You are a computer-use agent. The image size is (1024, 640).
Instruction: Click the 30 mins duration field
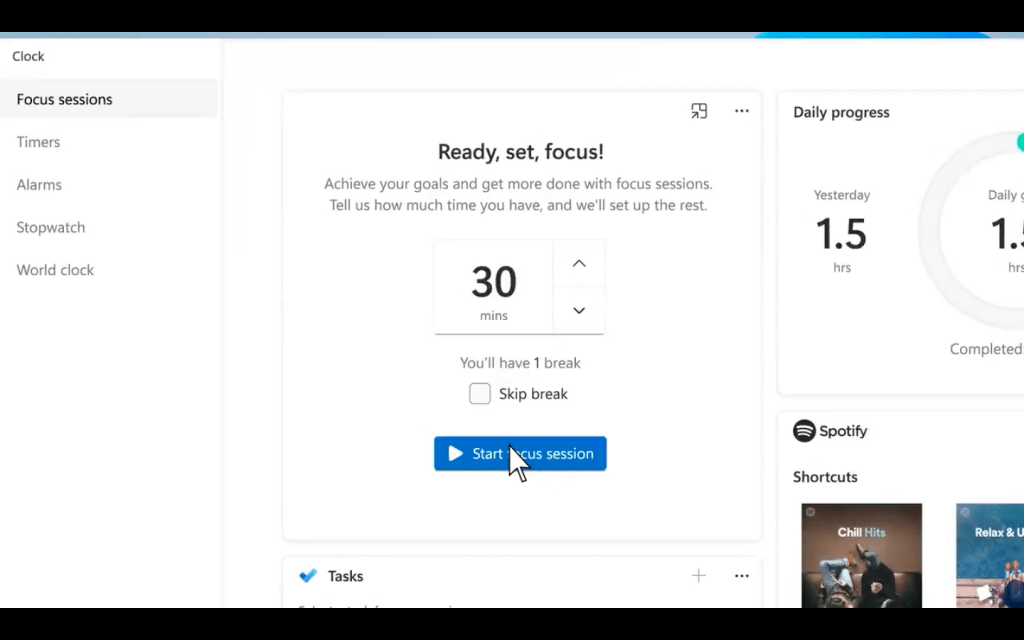494,287
